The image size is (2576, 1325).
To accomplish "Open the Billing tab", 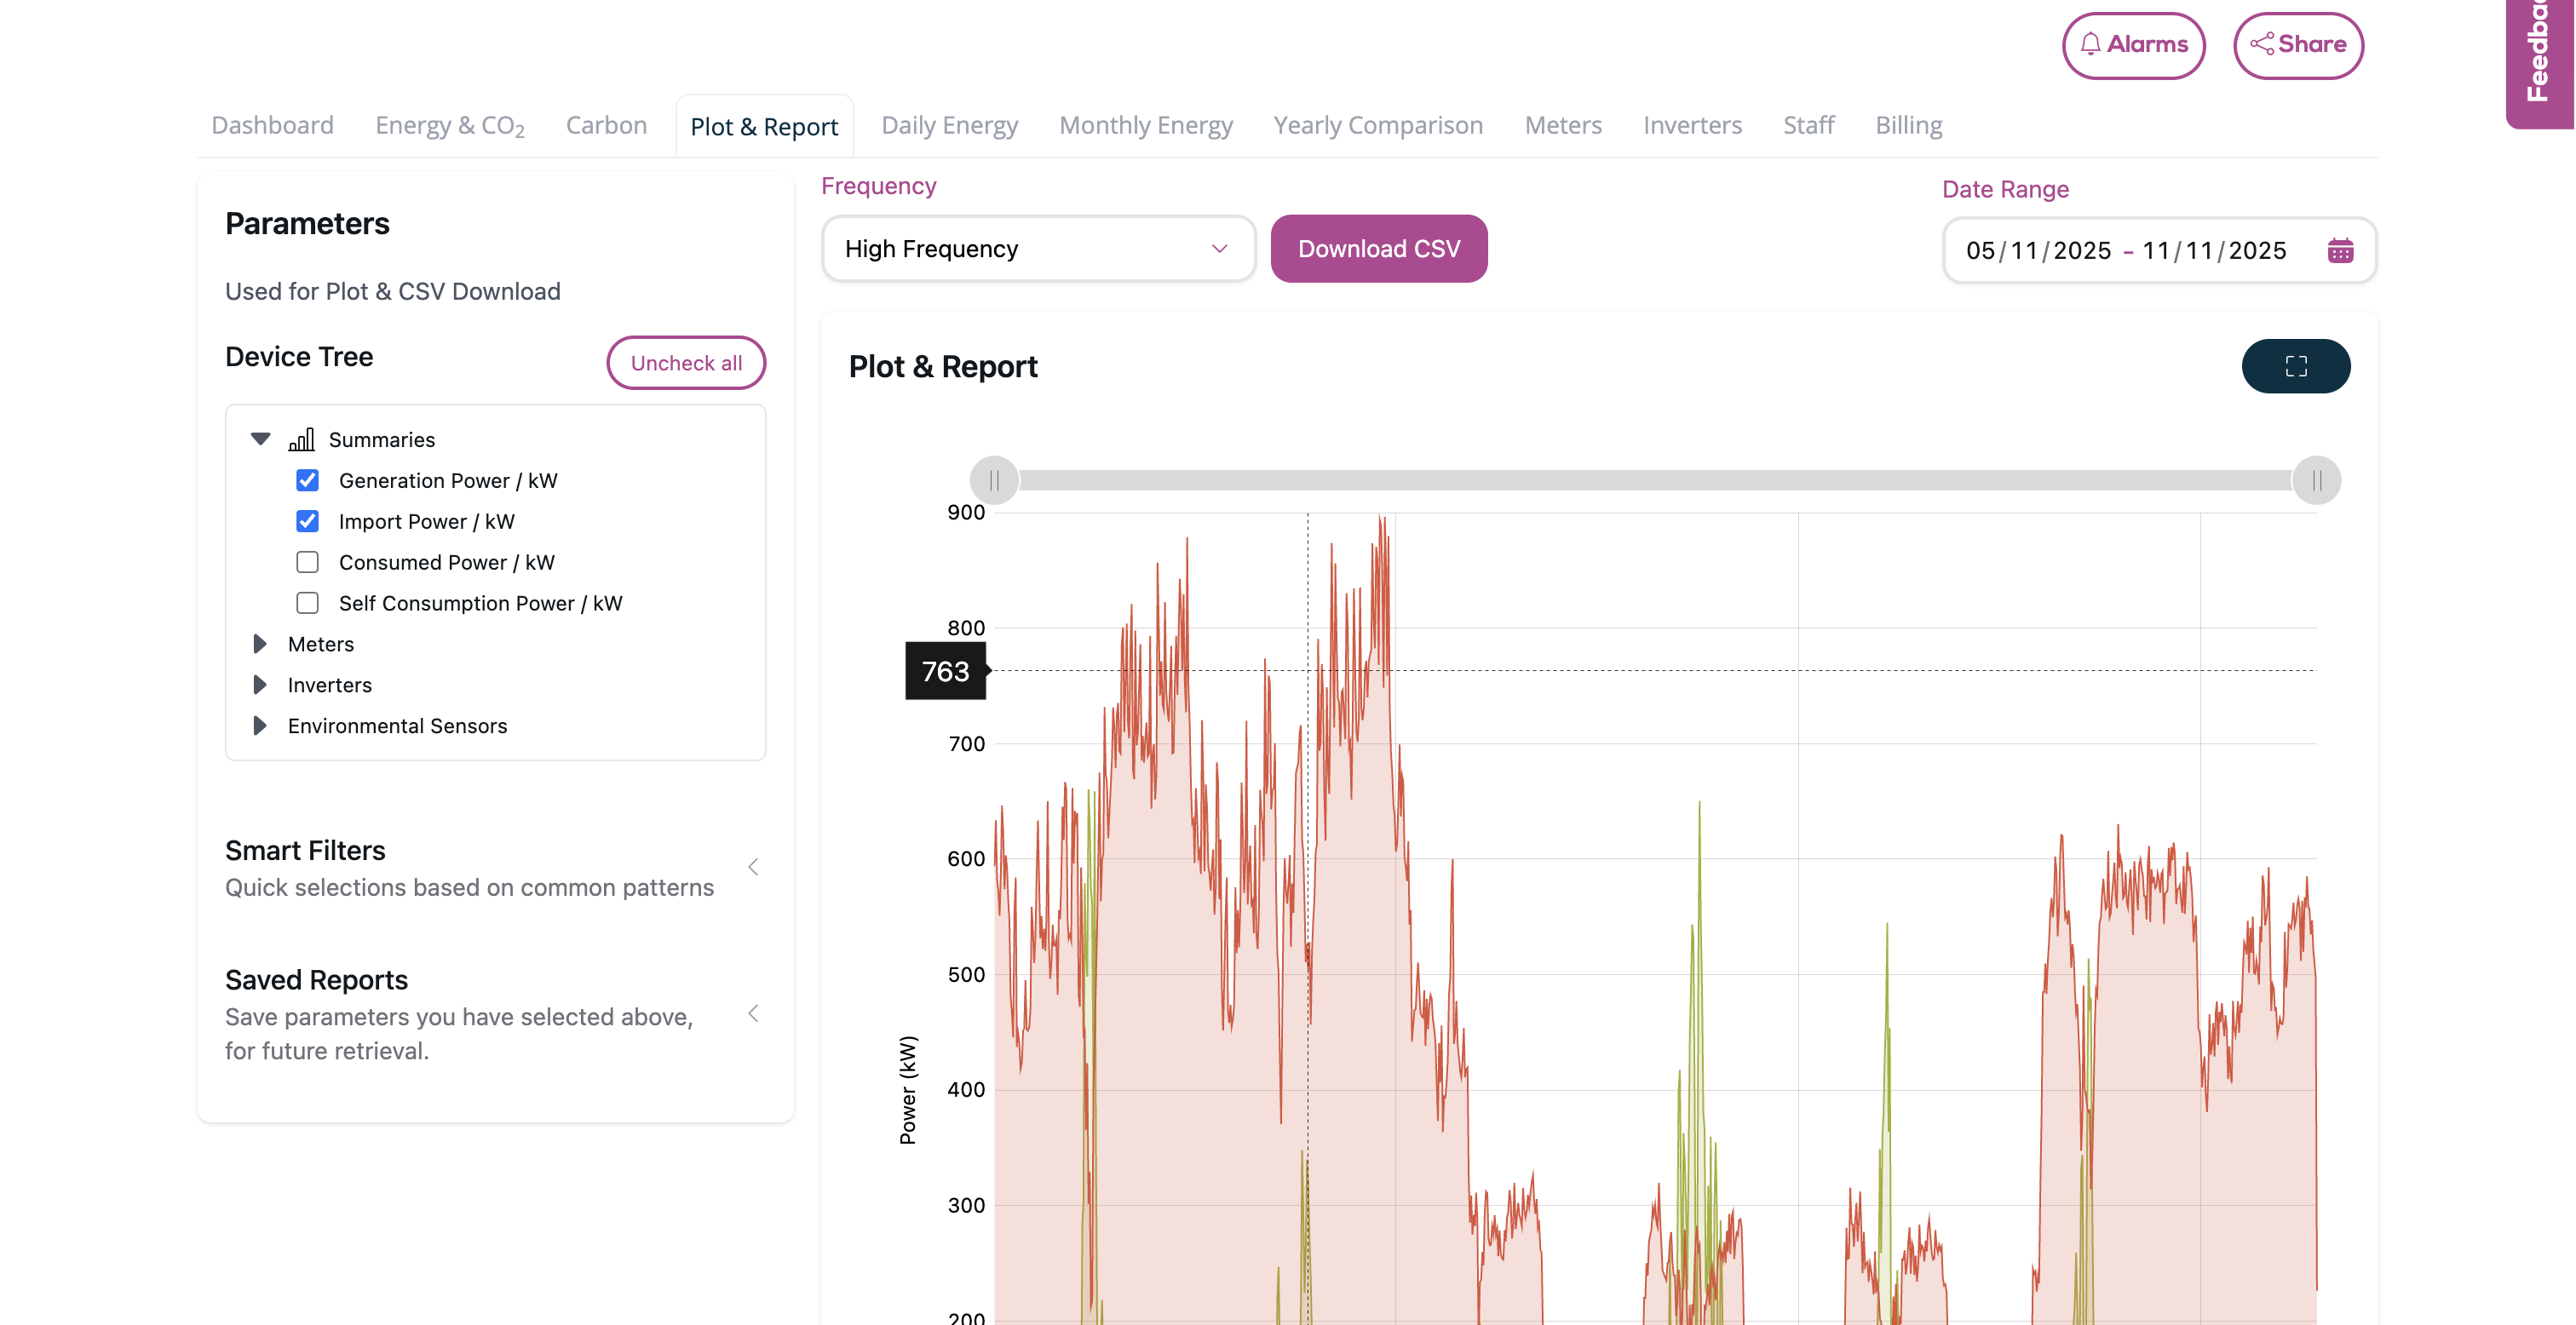I will point(1908,126).
